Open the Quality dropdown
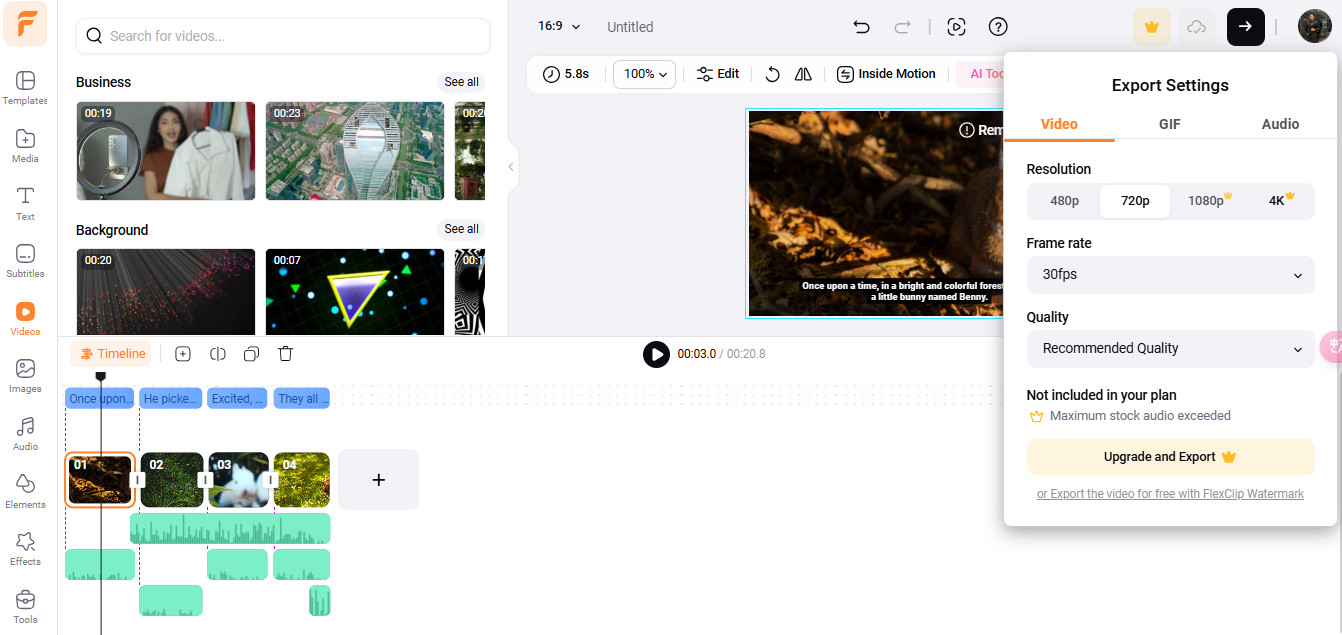Screen dimensions: 1342x635 pyautogui.click(x=1170, y=349)
